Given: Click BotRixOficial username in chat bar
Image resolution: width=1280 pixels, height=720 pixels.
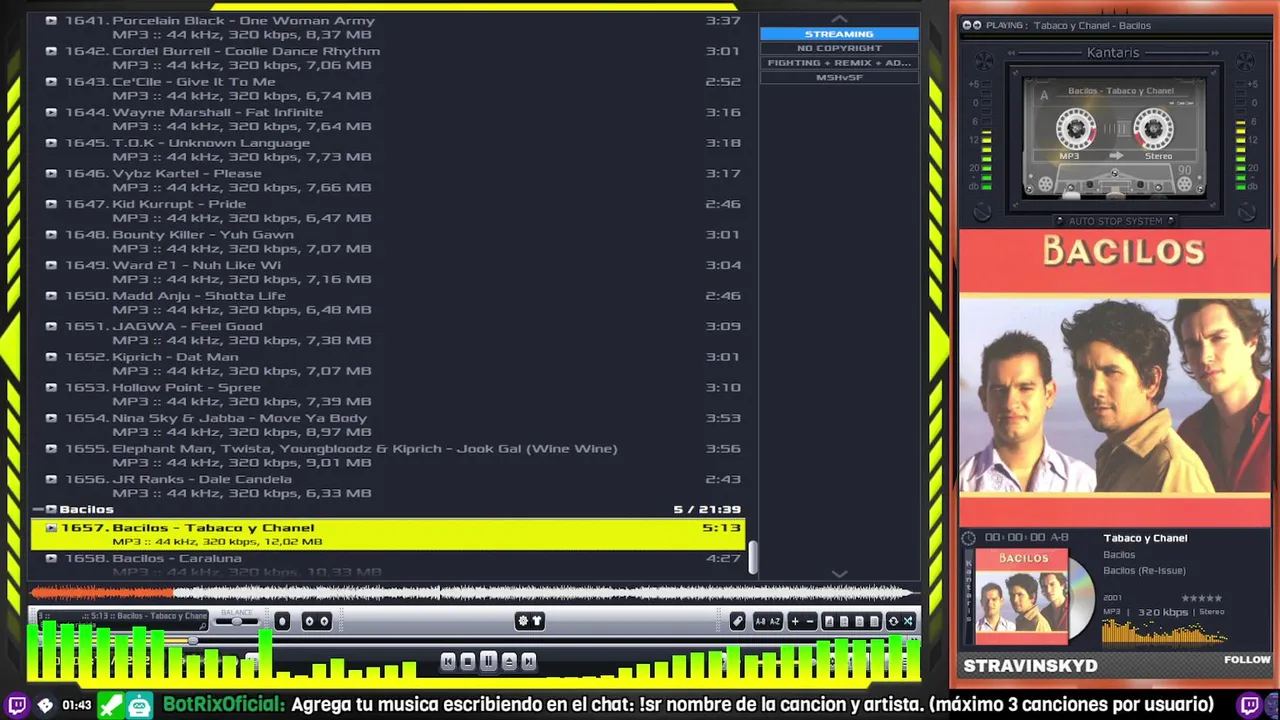Looking at the screenshot, I should [223, 705].
